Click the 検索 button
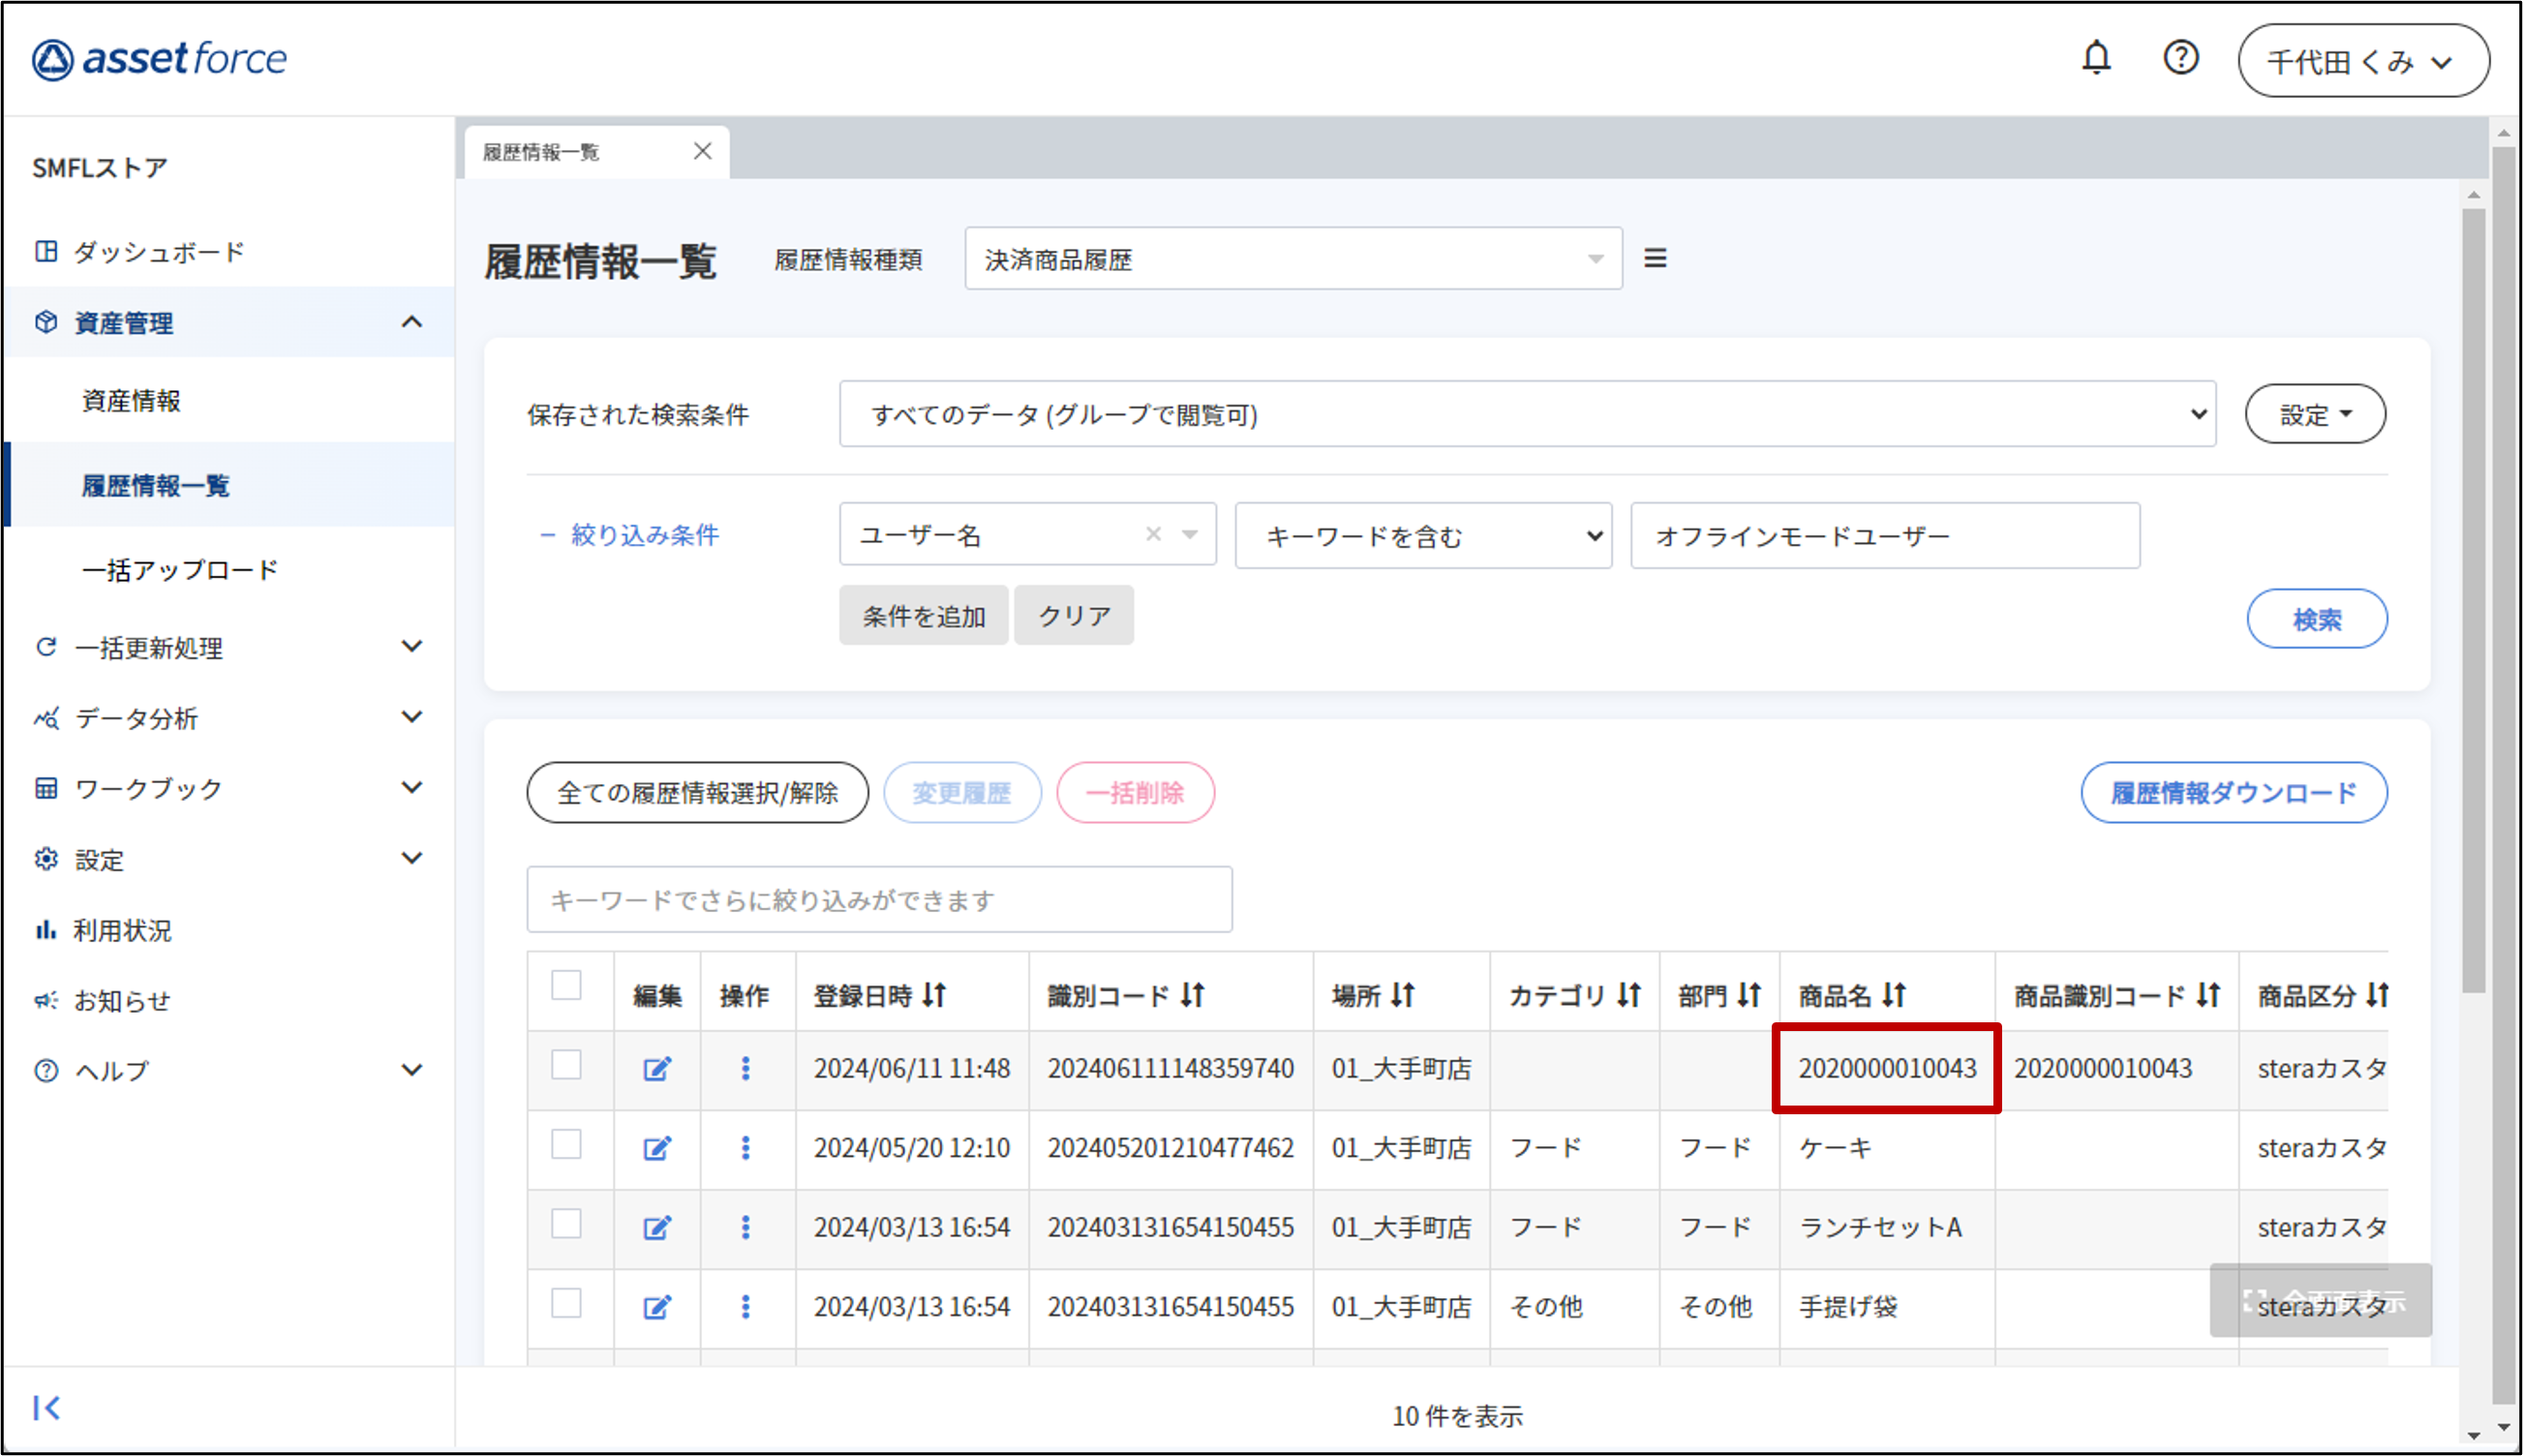 coord(2316,619)
